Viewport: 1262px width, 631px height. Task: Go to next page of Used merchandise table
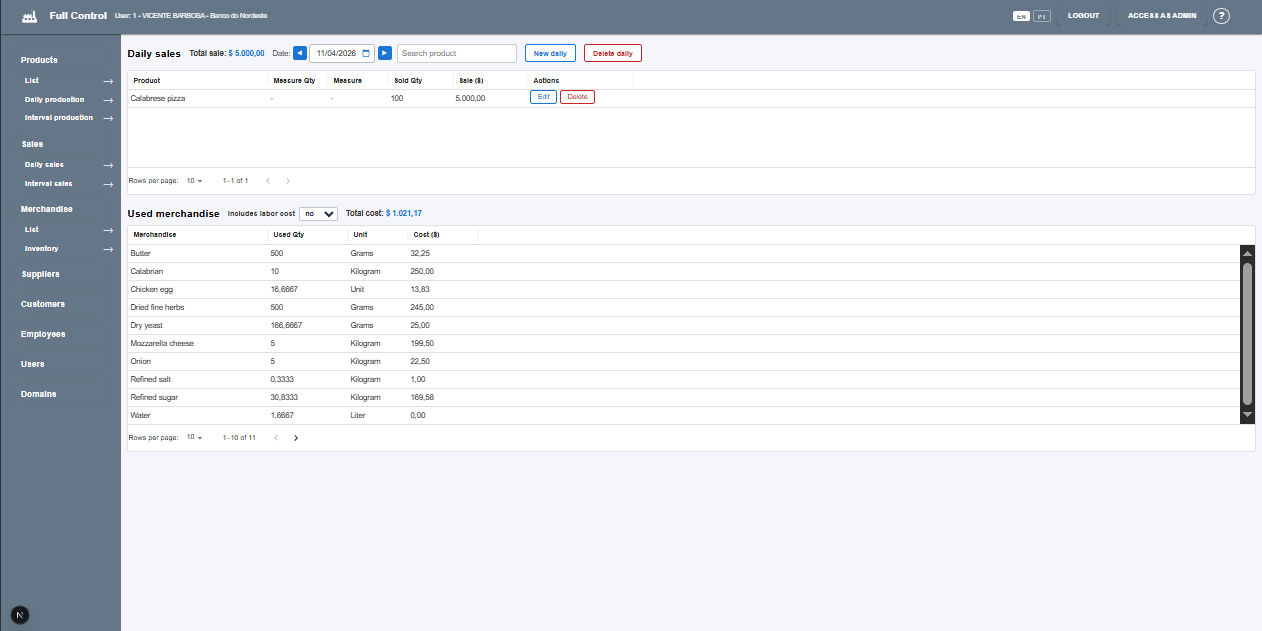click(295, 438)
